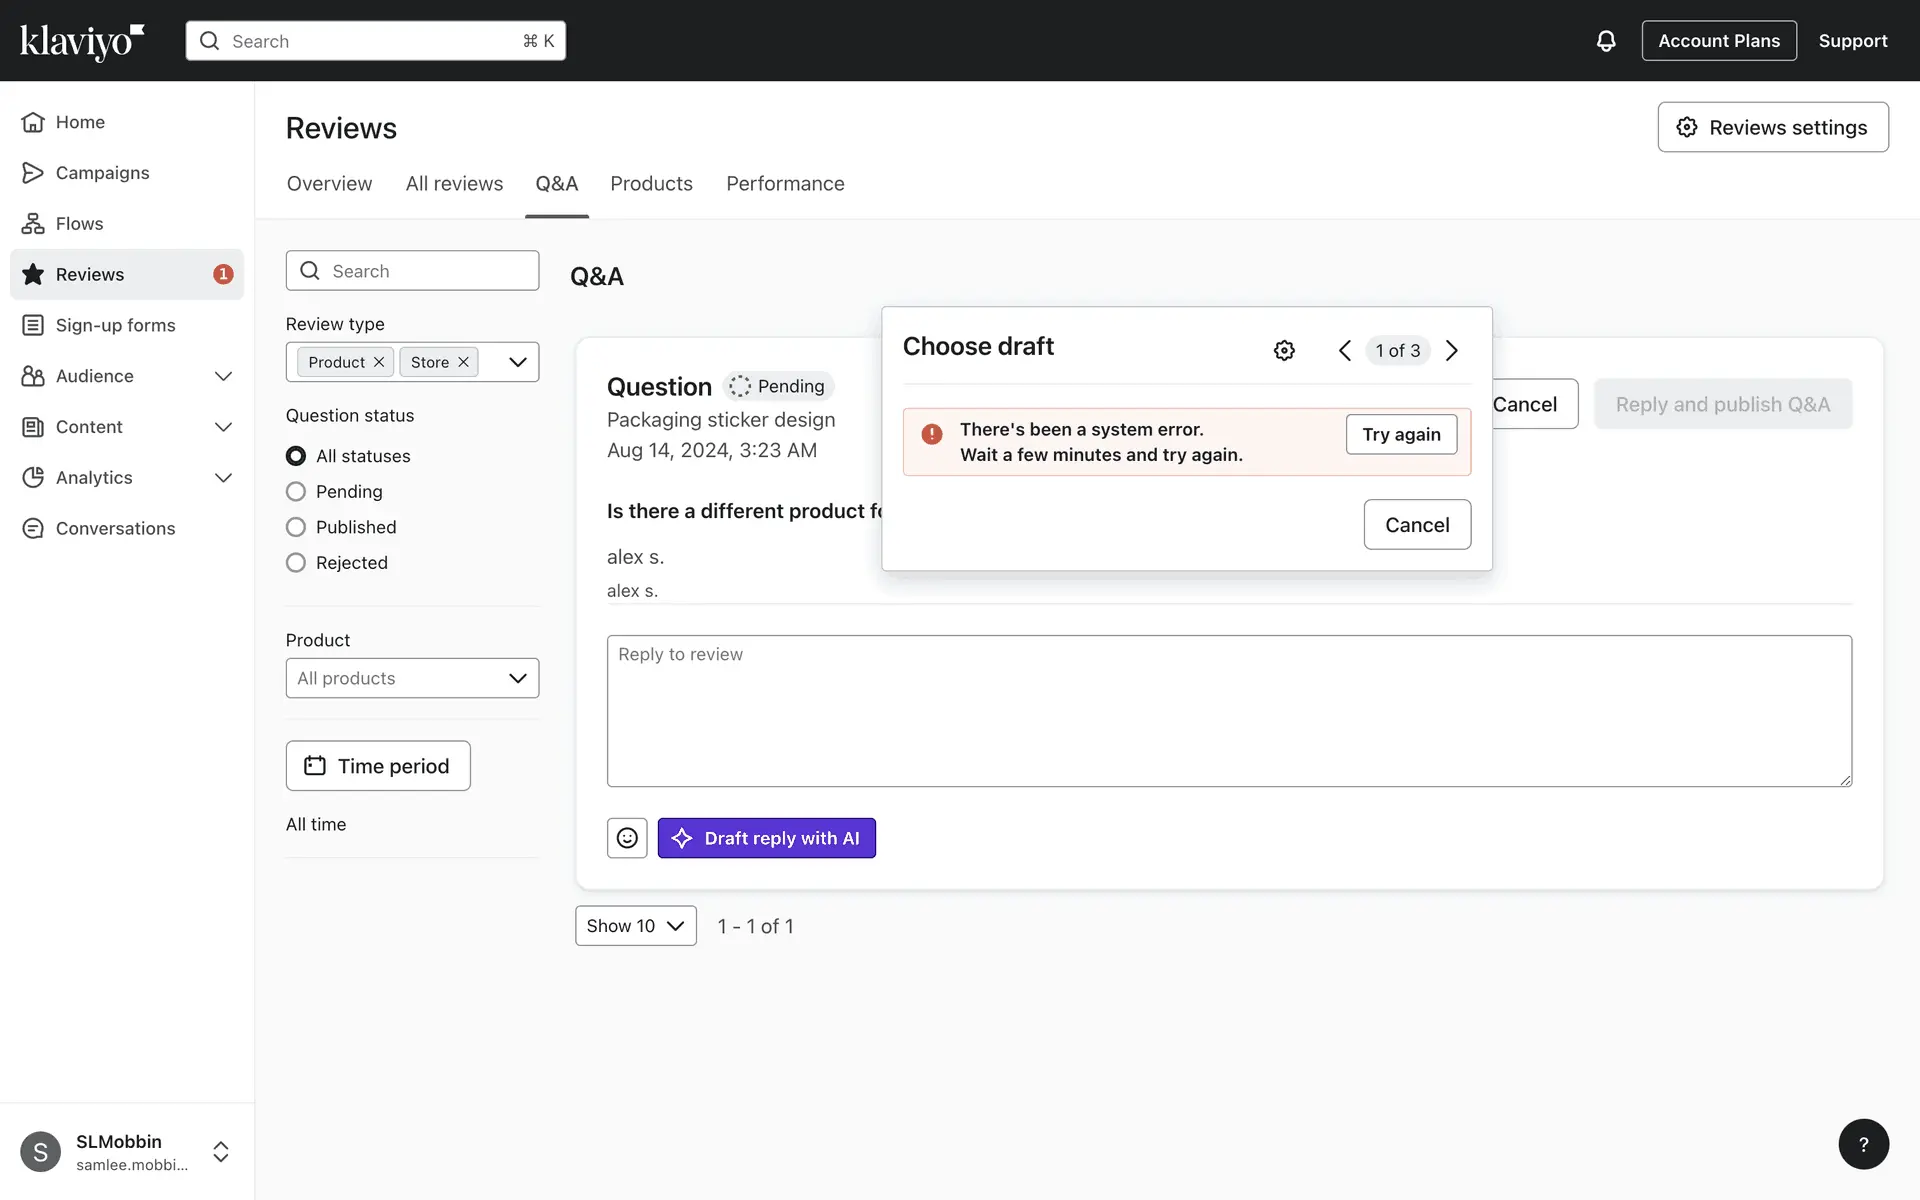Screen dimensions: 1920x1200
Task: Click Try again in error banner
Action: (1401, 434)
